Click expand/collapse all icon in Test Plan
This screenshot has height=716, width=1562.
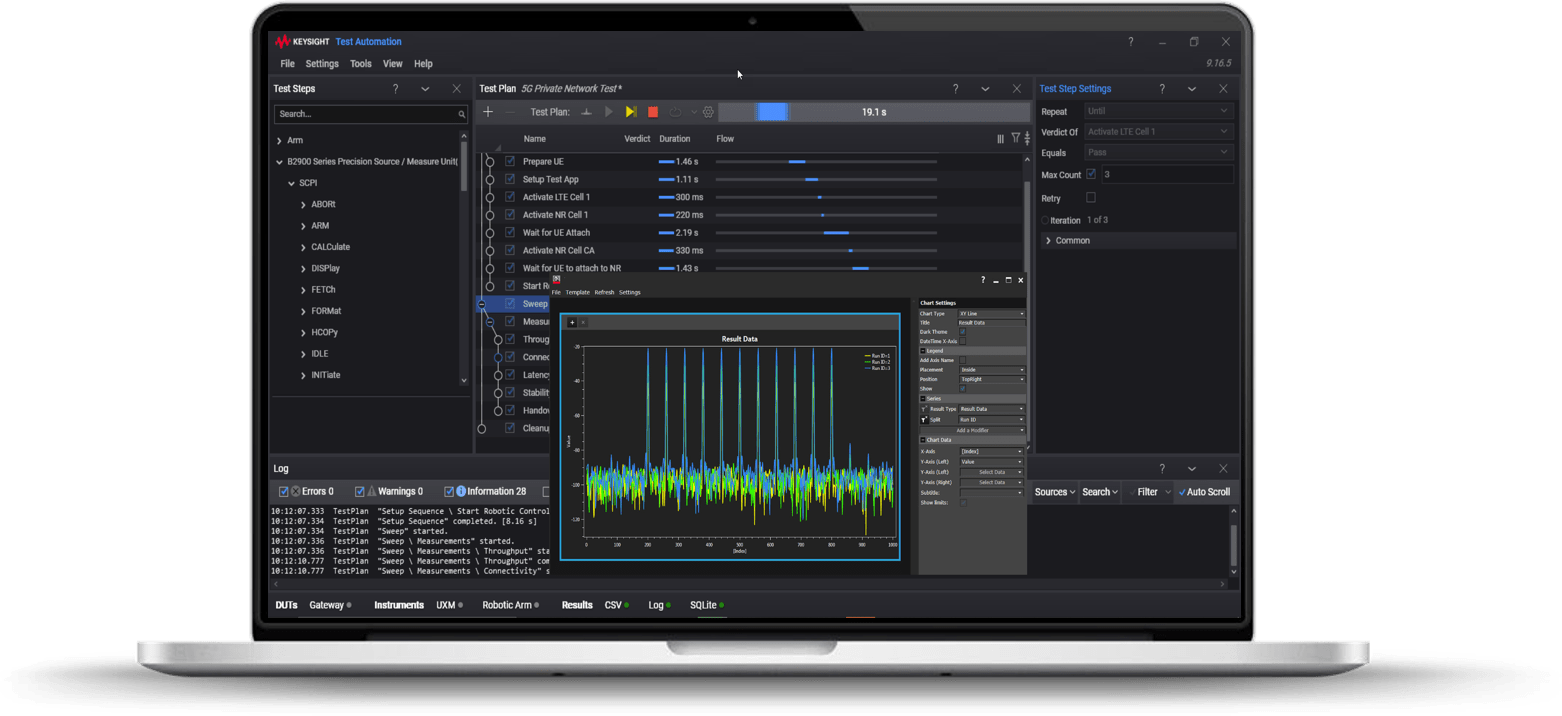click(1026, 139)
